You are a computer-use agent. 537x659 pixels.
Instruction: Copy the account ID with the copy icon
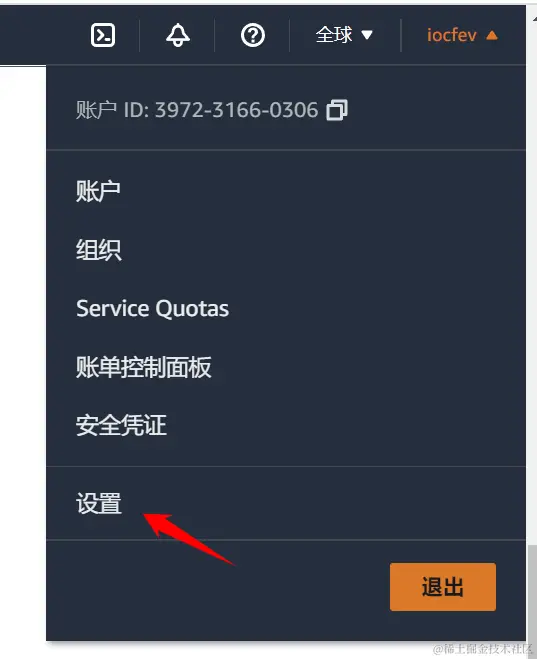[337, 110]
